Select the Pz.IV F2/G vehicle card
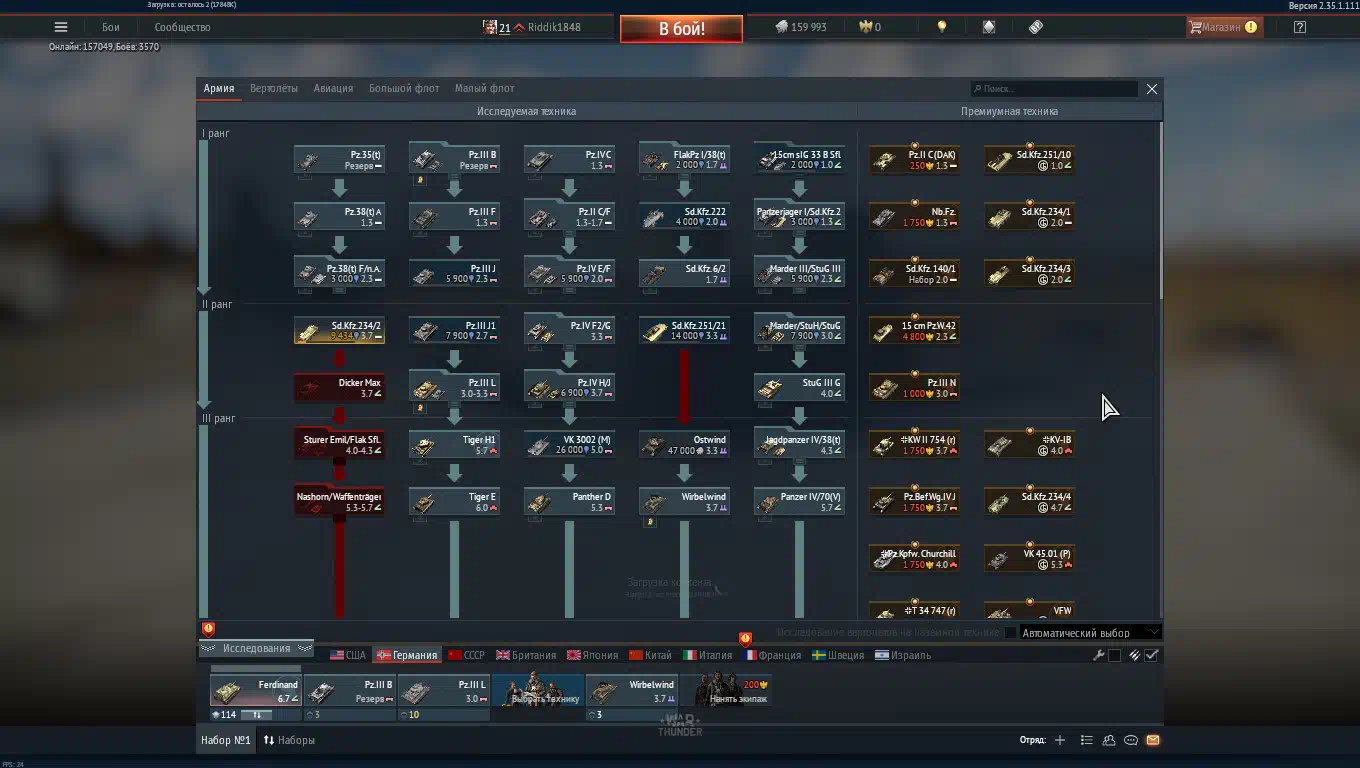 pyautogui.click(x=570, y=331)
